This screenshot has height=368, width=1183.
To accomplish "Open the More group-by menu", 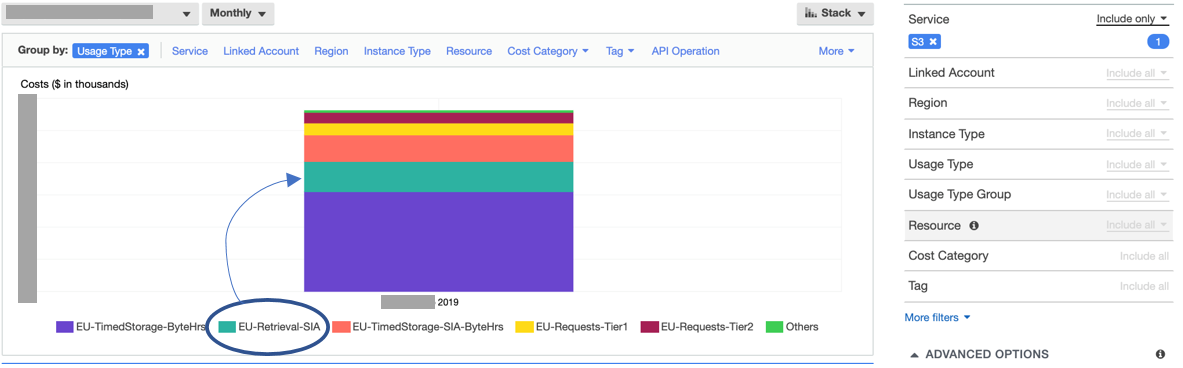I will click(836, 51).
